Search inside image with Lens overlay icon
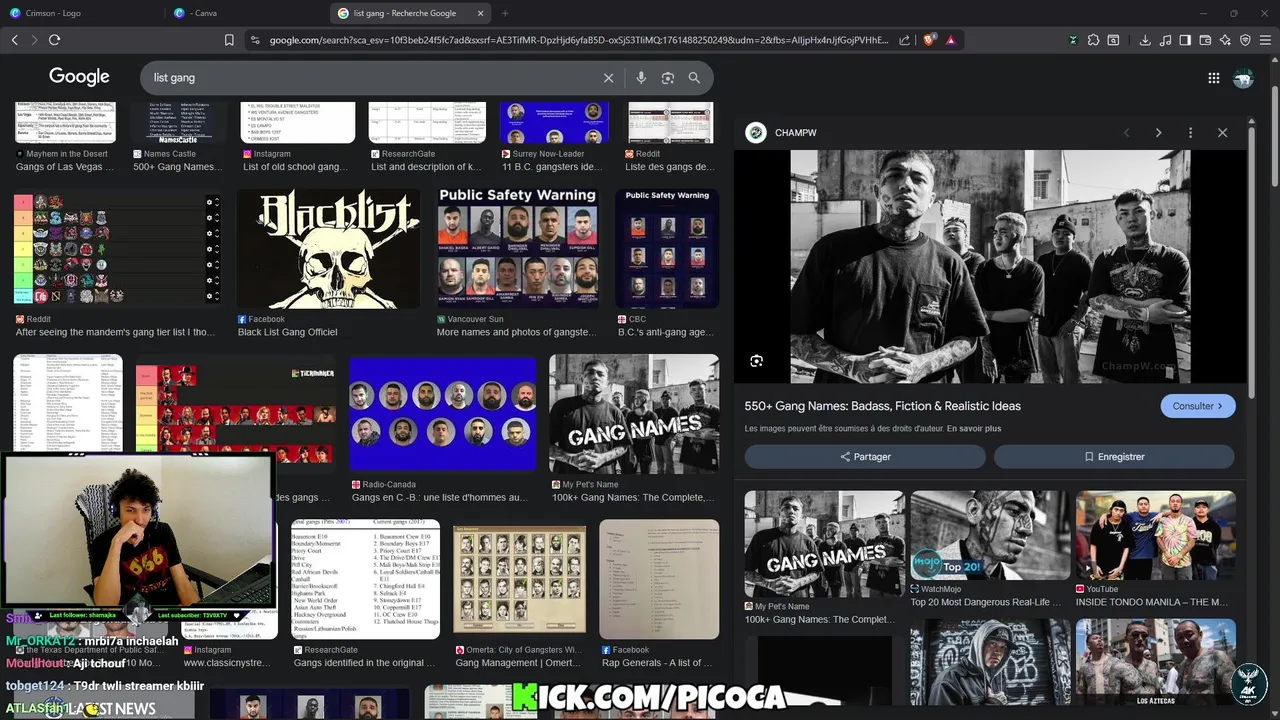Viewport: 1280px width, 720px height. [756, 361]
